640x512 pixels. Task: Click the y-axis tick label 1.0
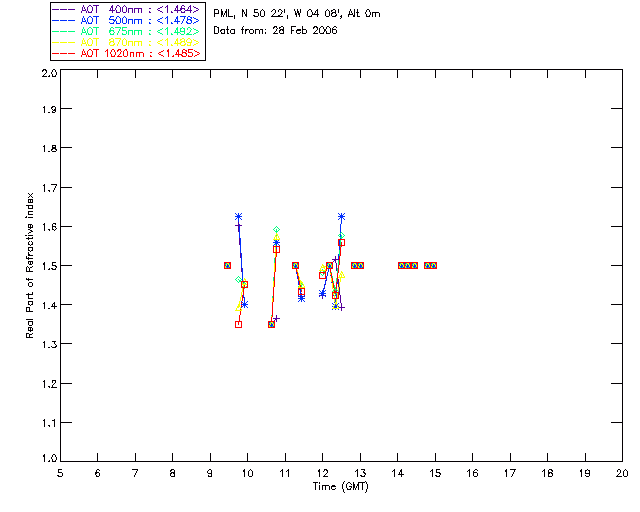pyautogui.click(x=49, y=458)
